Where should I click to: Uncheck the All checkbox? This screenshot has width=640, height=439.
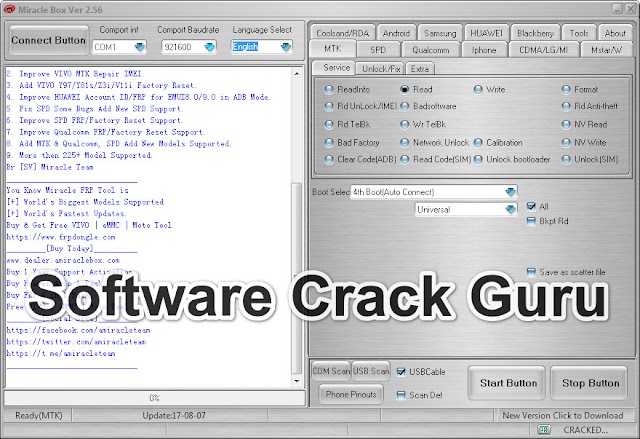click(x=531, y=206)
